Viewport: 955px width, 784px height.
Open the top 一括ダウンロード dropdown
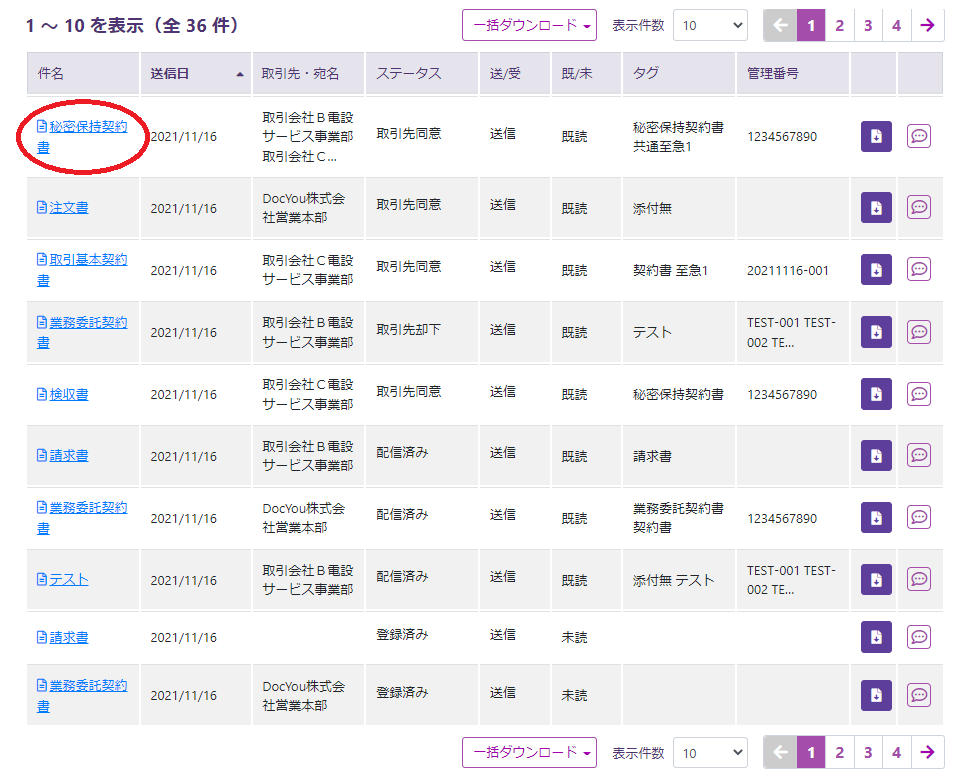coord(529,26)
